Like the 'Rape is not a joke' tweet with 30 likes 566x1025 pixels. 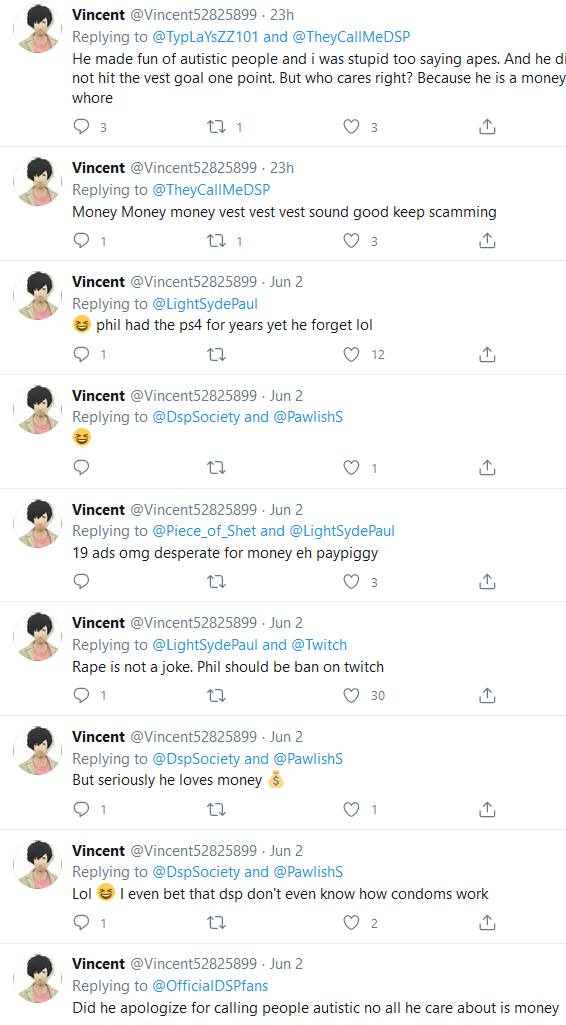click(352, 696)
